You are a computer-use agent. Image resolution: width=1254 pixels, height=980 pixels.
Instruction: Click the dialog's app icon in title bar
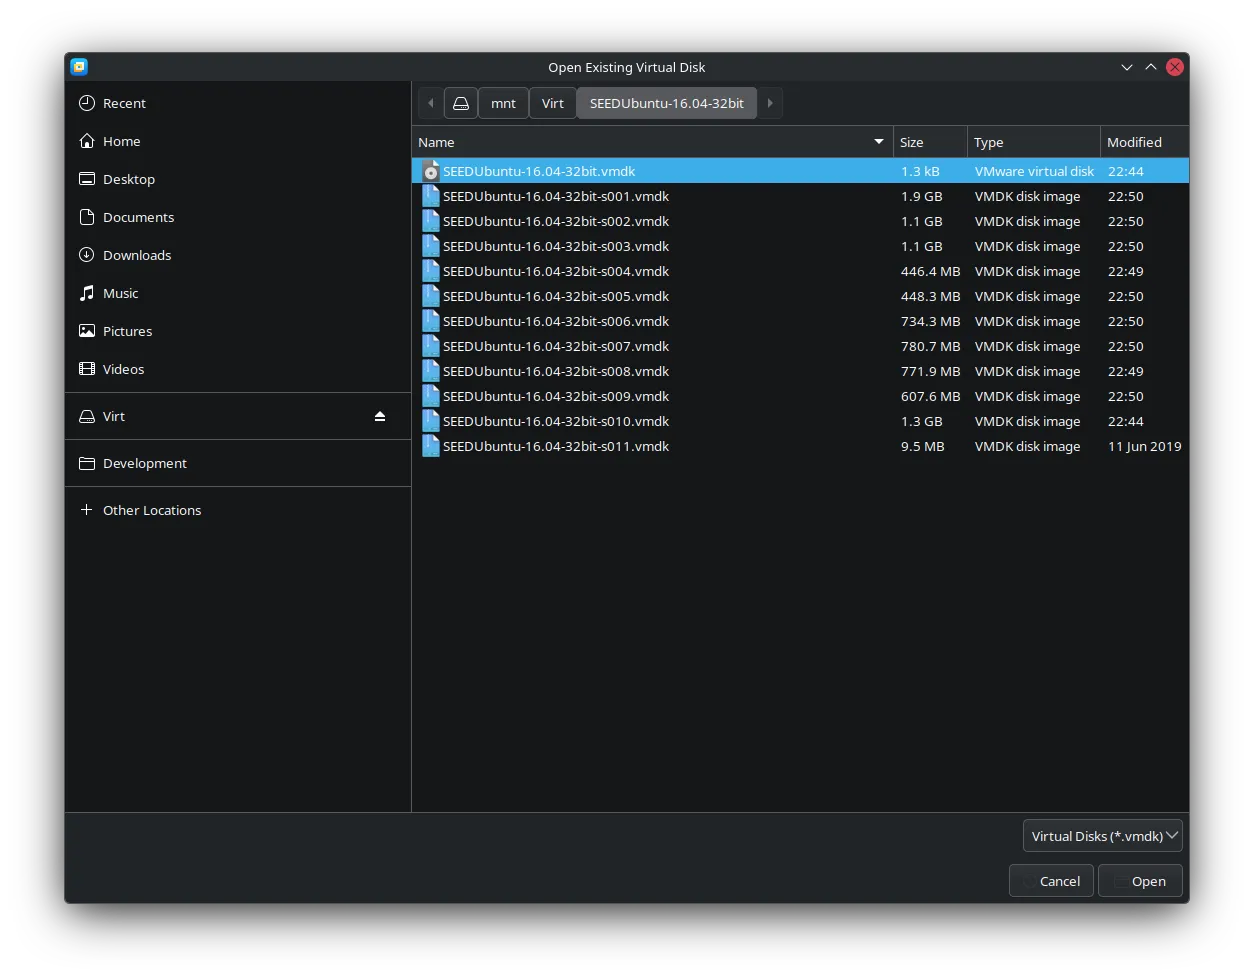click(79, 67)
